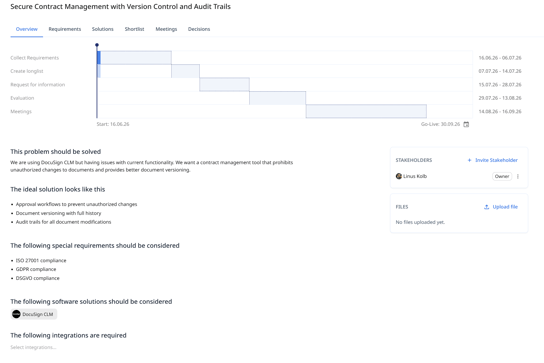The width and height of the screenshot is (544, 363).
Task: Click the DocuSign CLM logo icon
Action: [x=16, y=314]
